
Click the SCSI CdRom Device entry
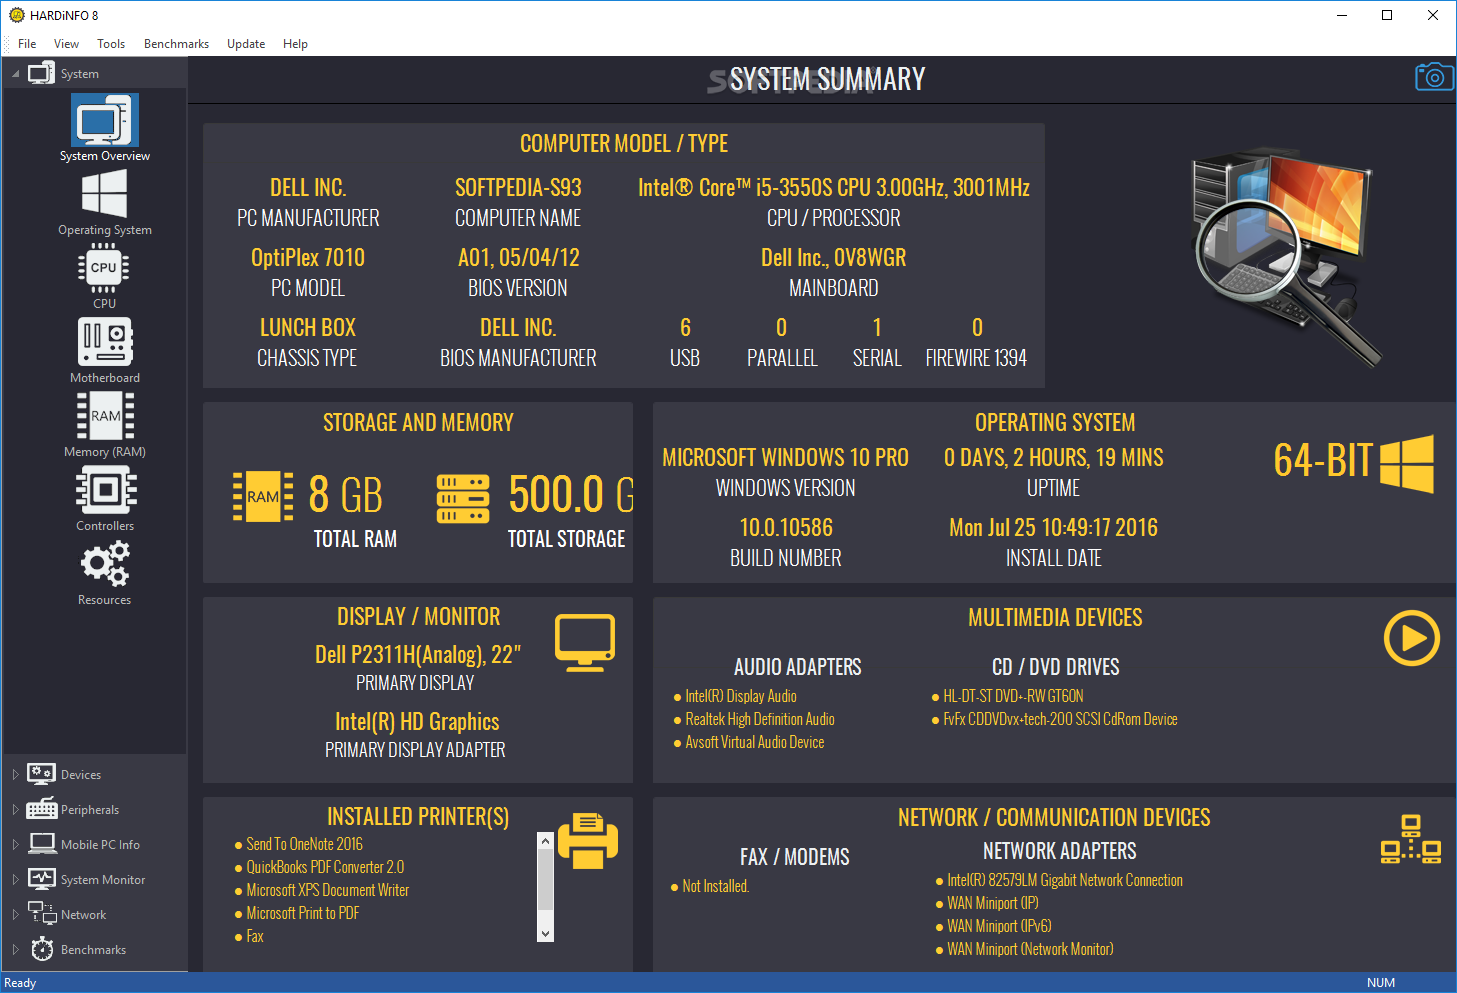pyautogui.click(x=1060, y=719)
